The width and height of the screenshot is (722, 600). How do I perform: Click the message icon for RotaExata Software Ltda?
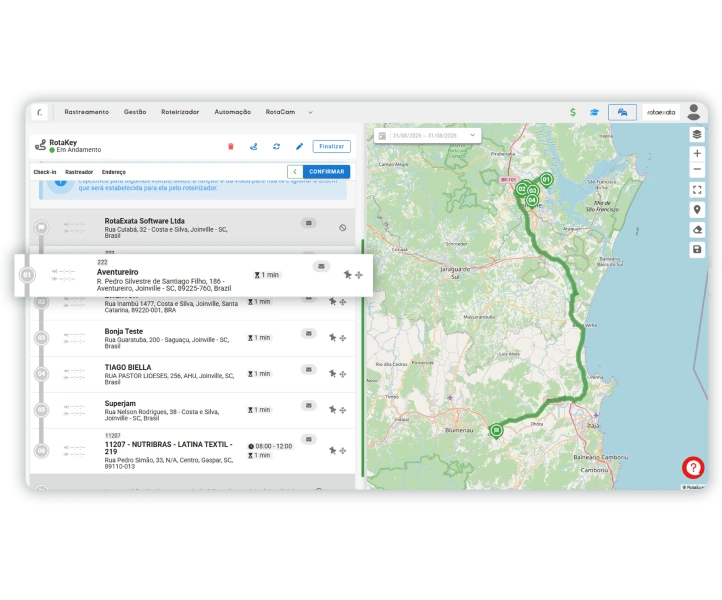pos(309,223)
